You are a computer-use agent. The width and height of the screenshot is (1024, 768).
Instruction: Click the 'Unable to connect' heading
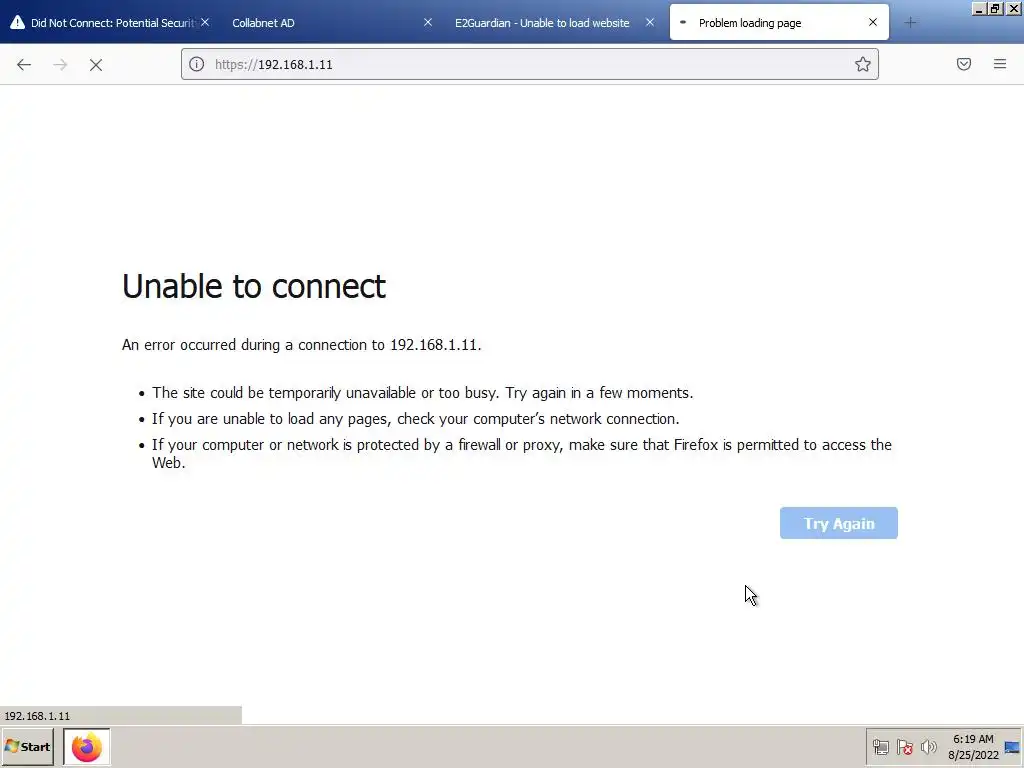coord(254,286)
